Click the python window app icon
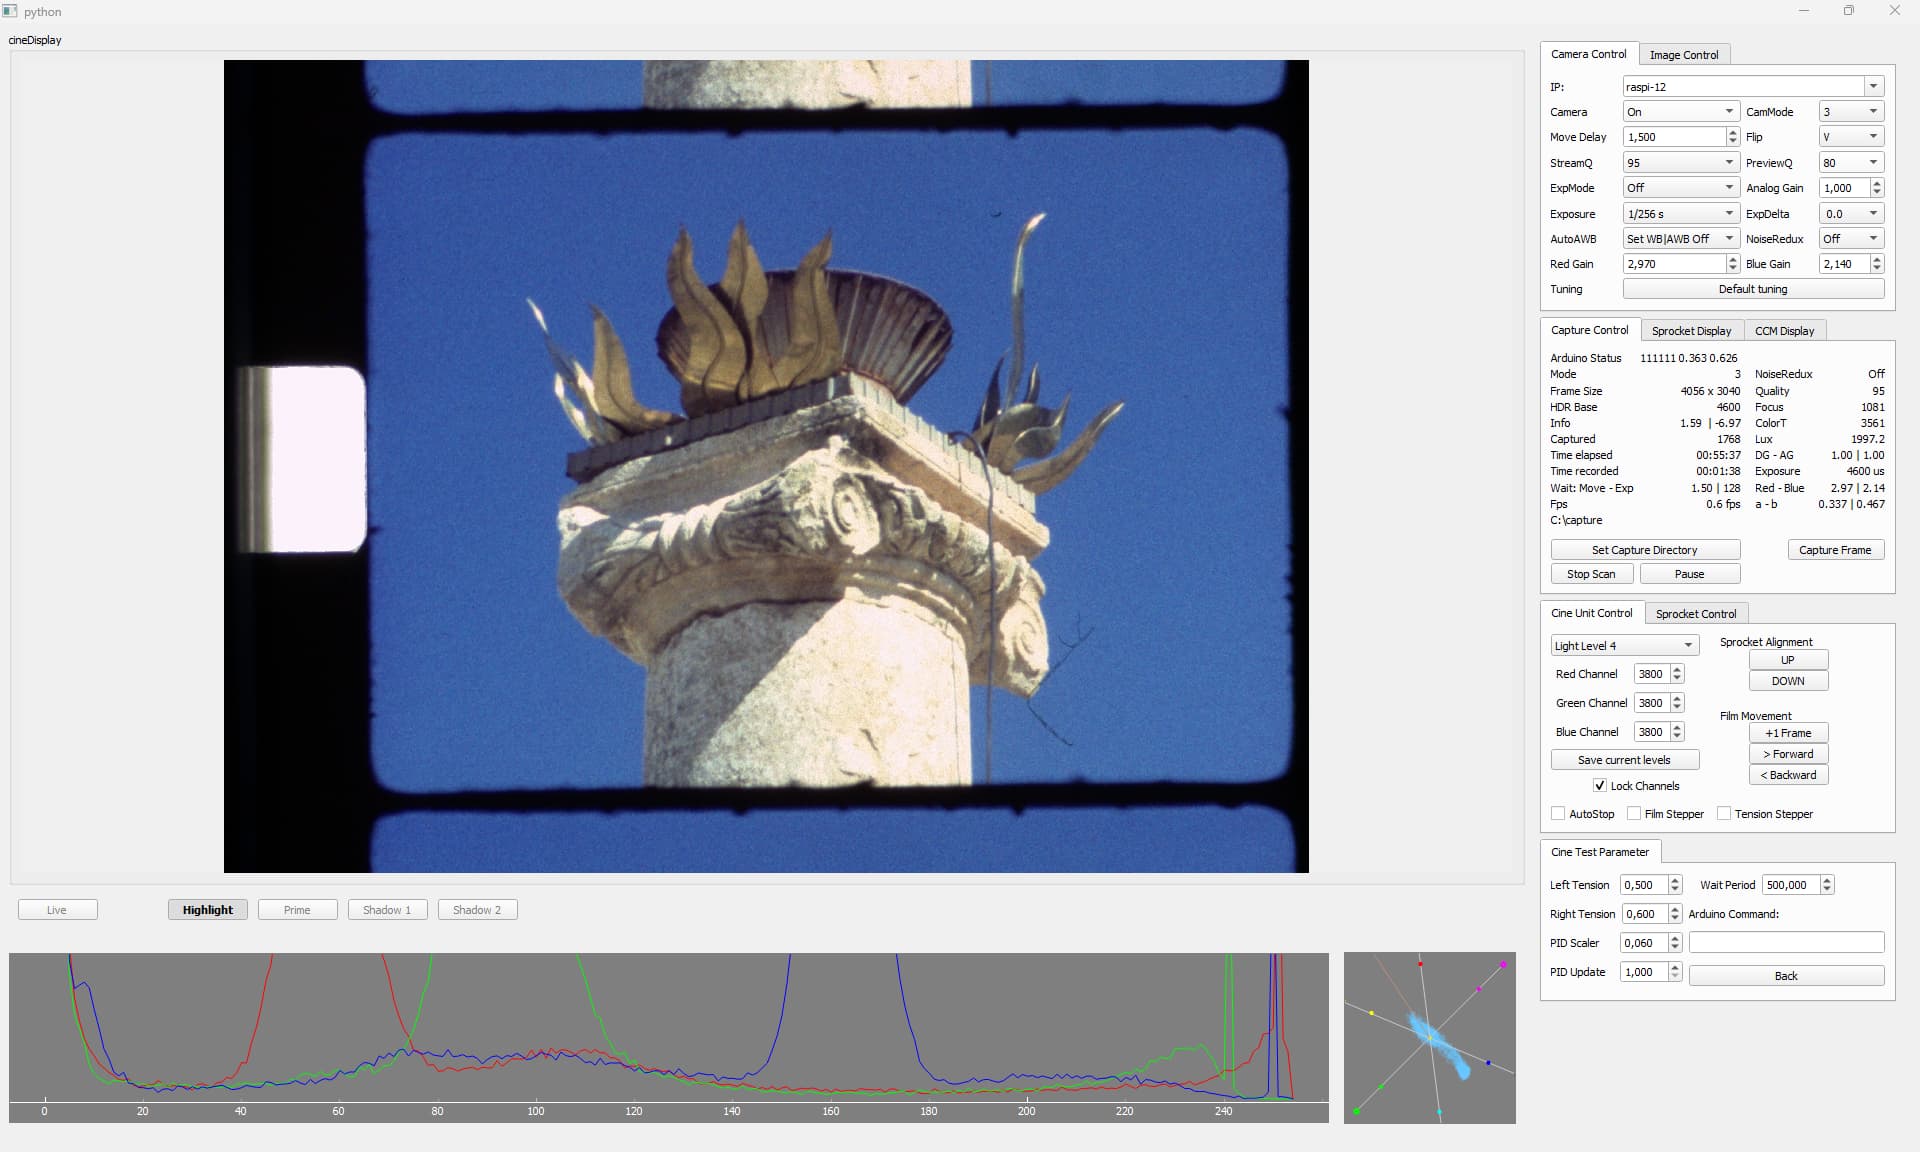Image resolution: width=1920 pixels, height=1152 pixels. pos(10,11)
